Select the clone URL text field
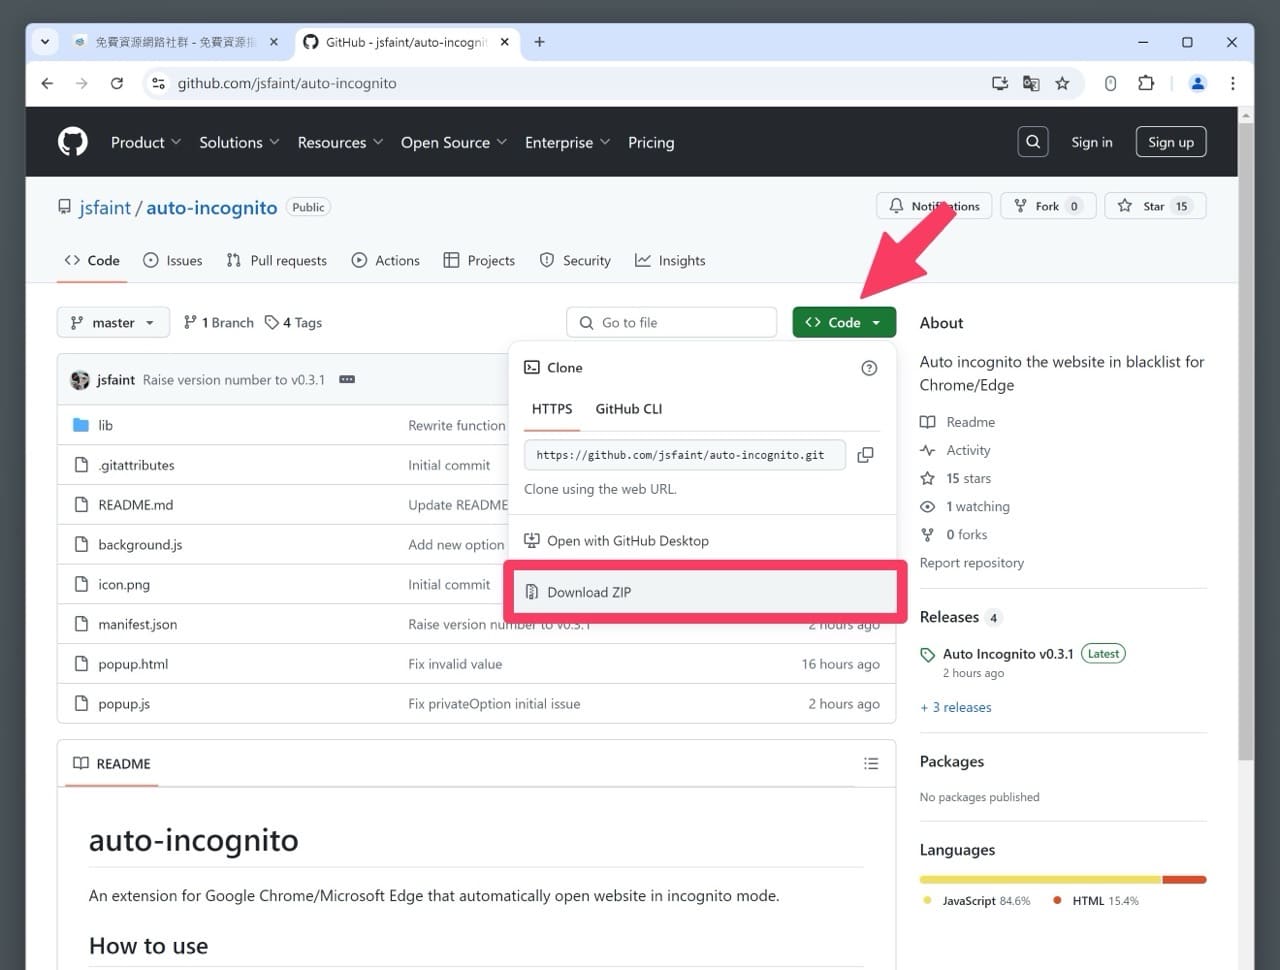 pyautogui.click(x=685, y=455)
